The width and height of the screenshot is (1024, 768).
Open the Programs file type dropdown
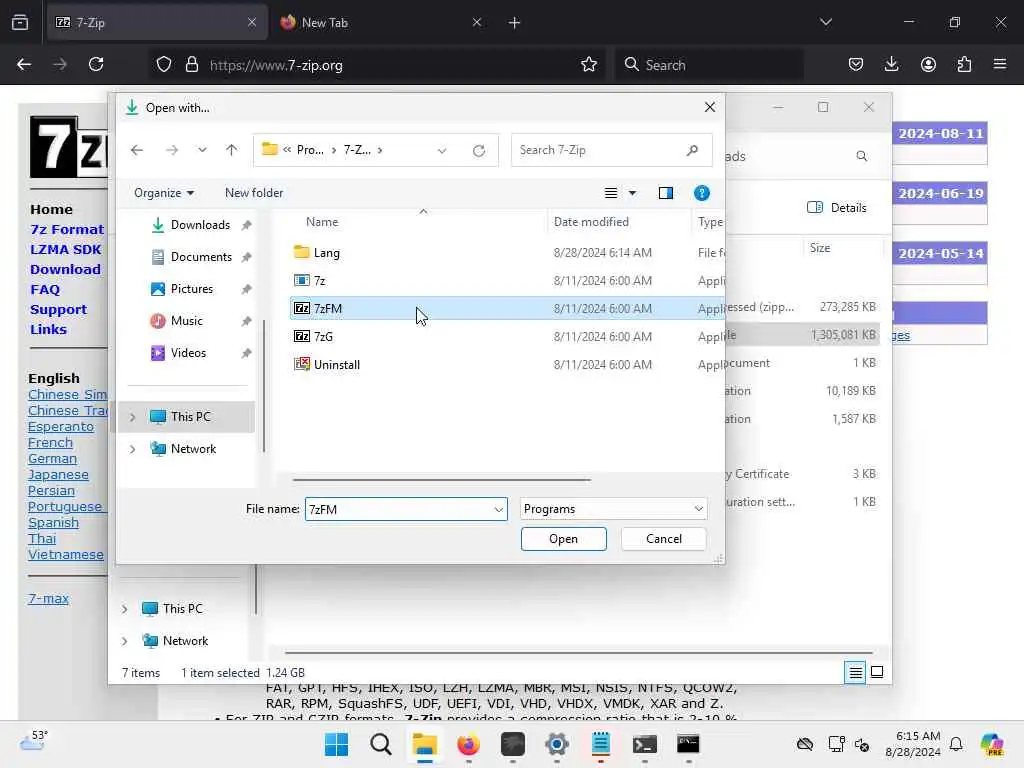point(613,509)
